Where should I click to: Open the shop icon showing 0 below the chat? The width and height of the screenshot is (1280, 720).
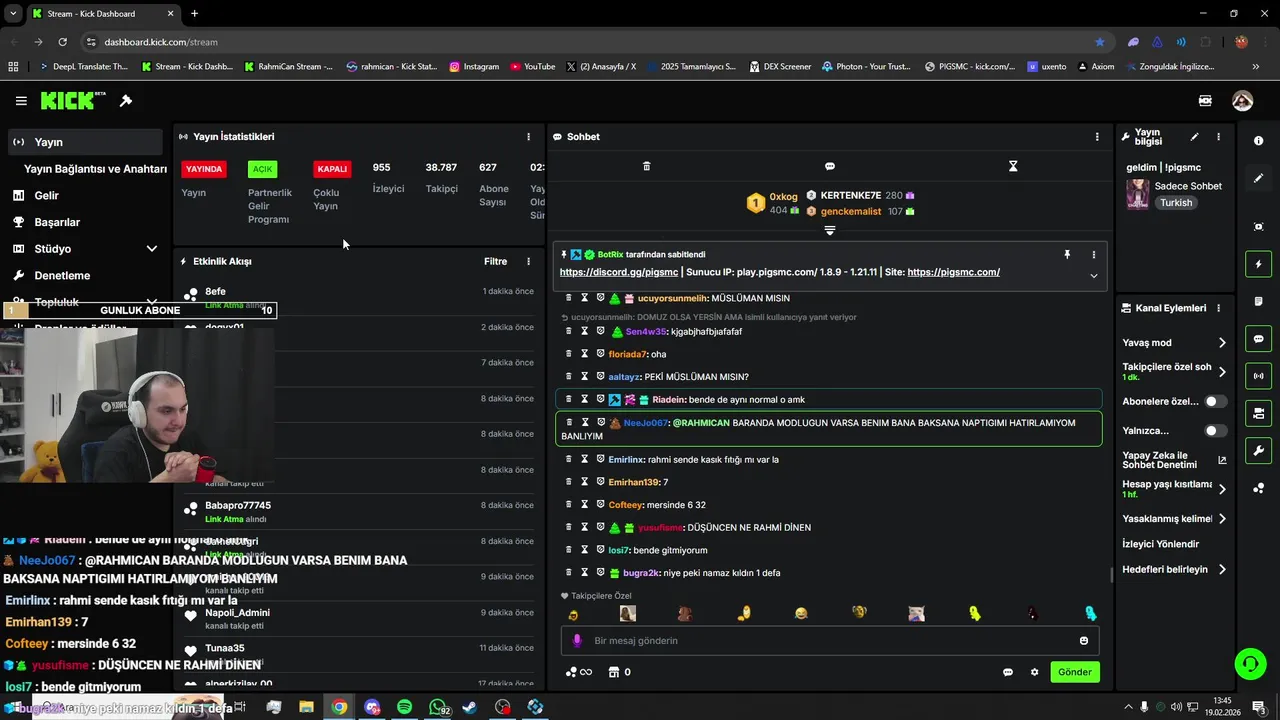coord(620,672)
